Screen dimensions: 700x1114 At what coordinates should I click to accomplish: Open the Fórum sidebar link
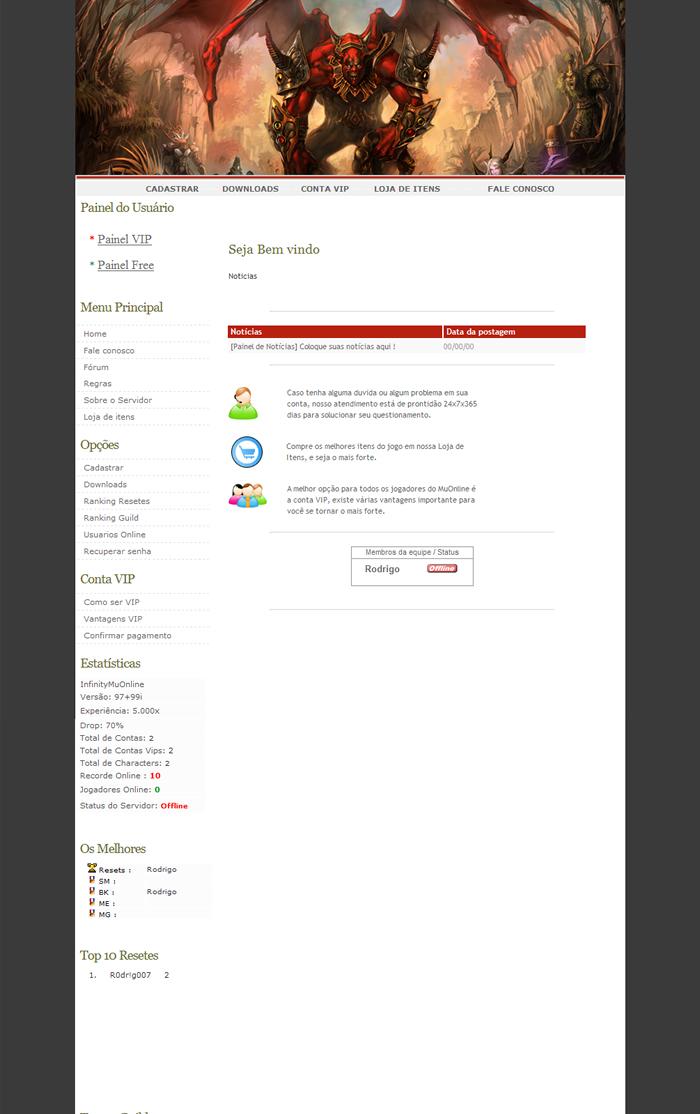(96, 367)
